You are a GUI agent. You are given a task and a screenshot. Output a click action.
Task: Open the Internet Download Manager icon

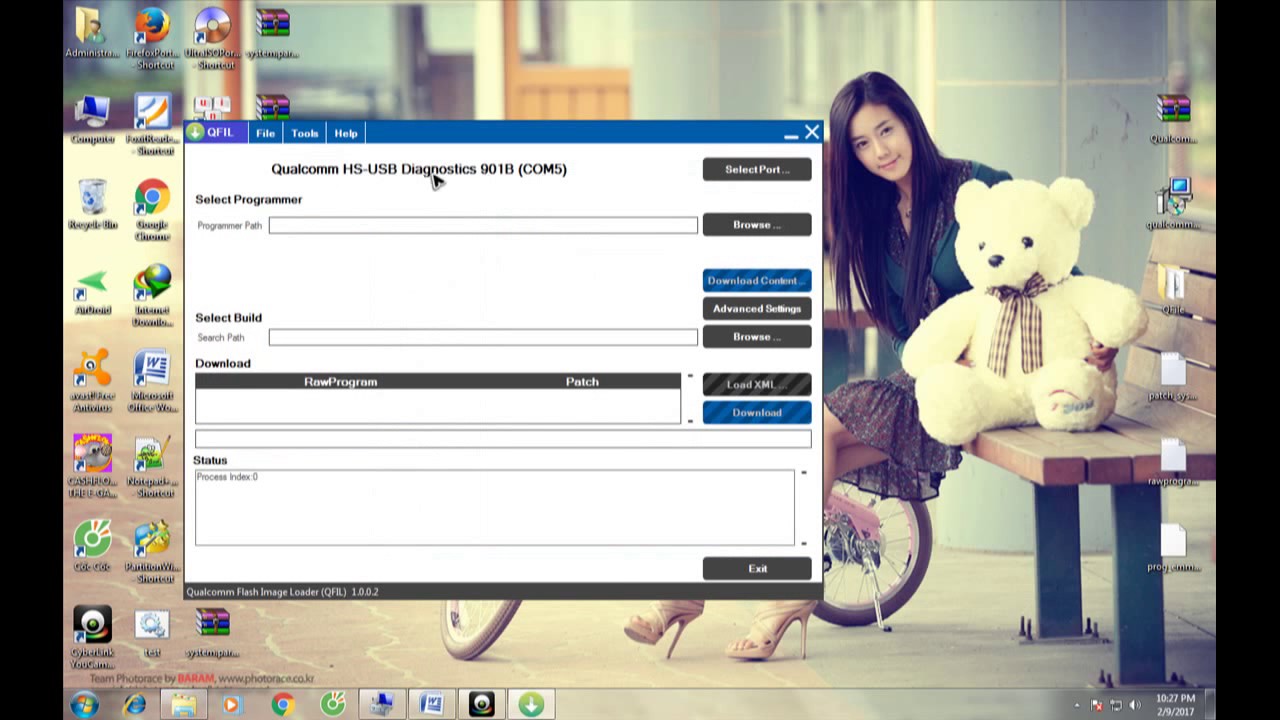(x=153, y=296)
